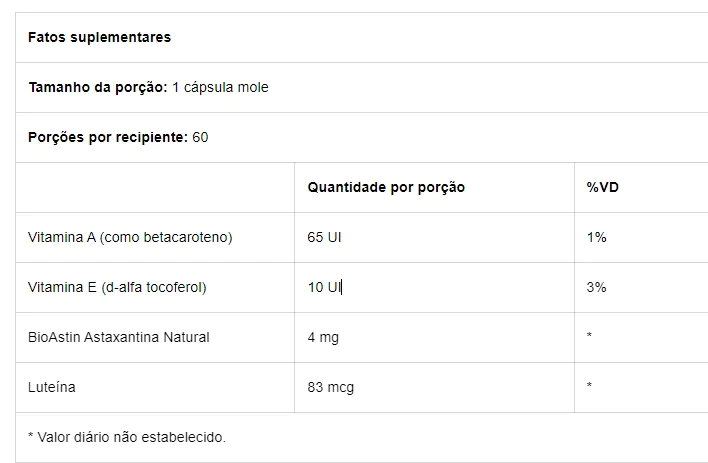Click the 'Luteína' ingredient cell
Image resolution: width=708 pixels, height=463 pixels.
52,387
